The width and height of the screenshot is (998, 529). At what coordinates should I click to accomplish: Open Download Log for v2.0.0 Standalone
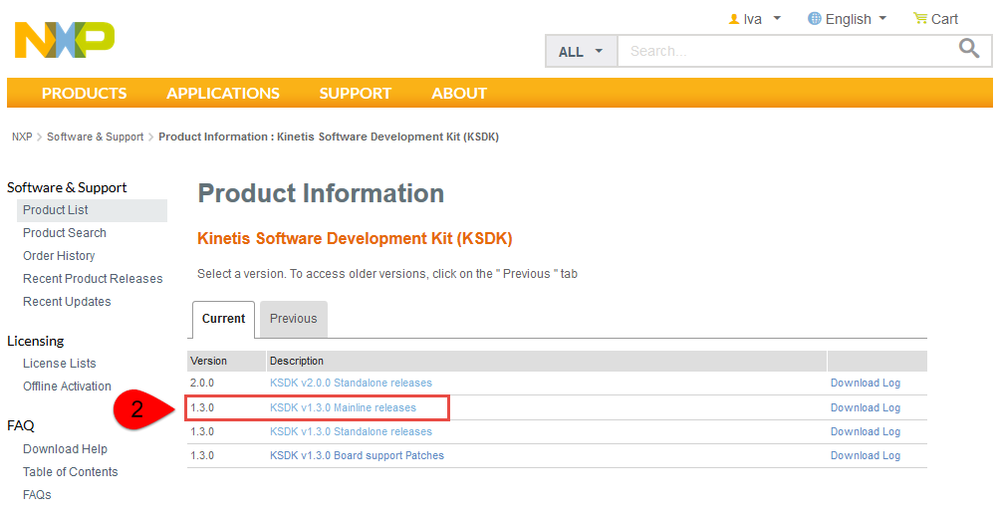[865, 383]
